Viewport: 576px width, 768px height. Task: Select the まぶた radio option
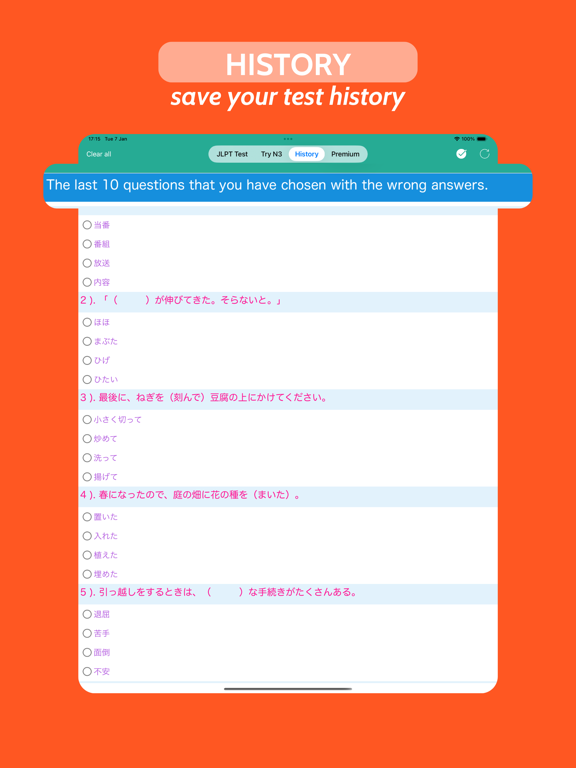click(x=87, y=341)
